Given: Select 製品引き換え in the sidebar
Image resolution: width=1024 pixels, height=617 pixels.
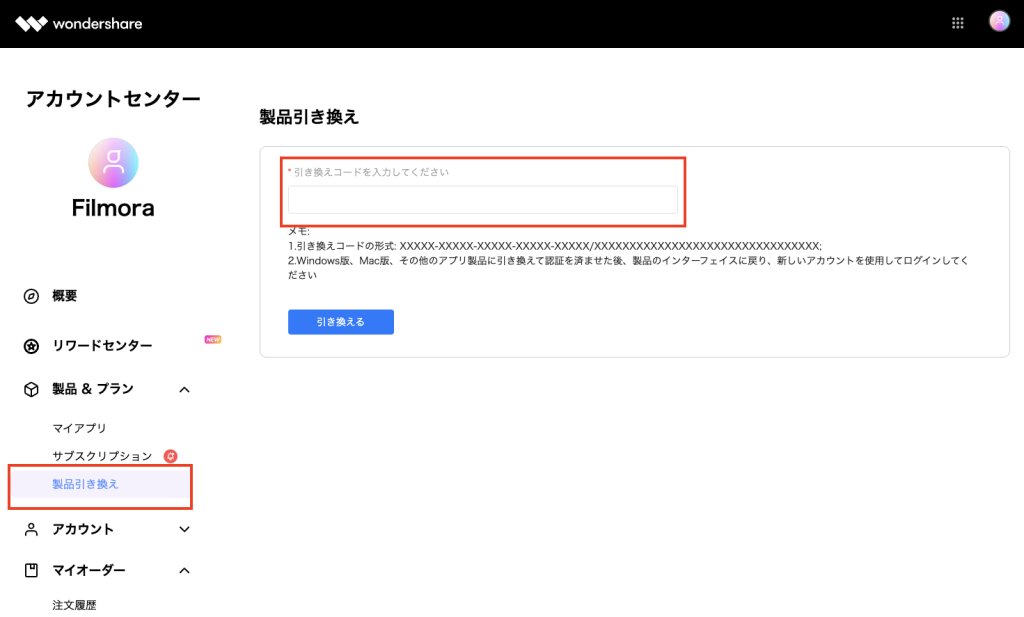Looking at the screenshot, I should [85, 484].
